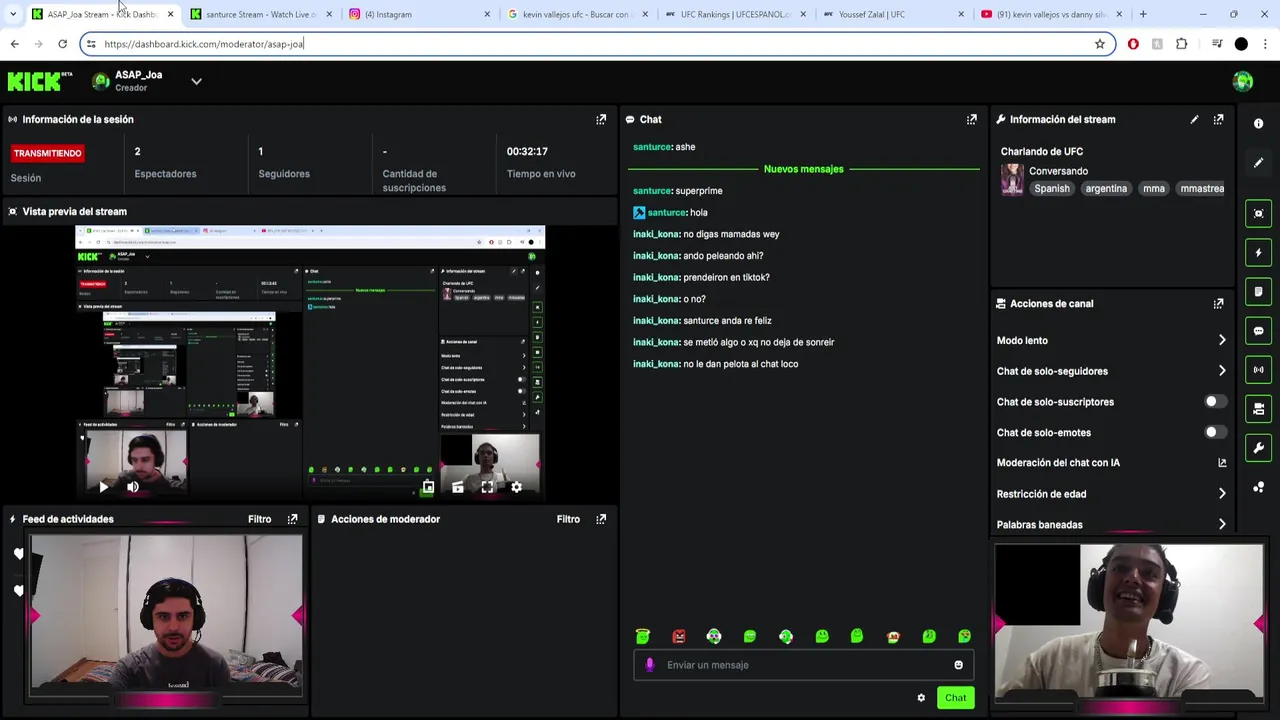Click the green Chat send button
This screenshot has height=720, width=1280.
[x=955, y=698]
